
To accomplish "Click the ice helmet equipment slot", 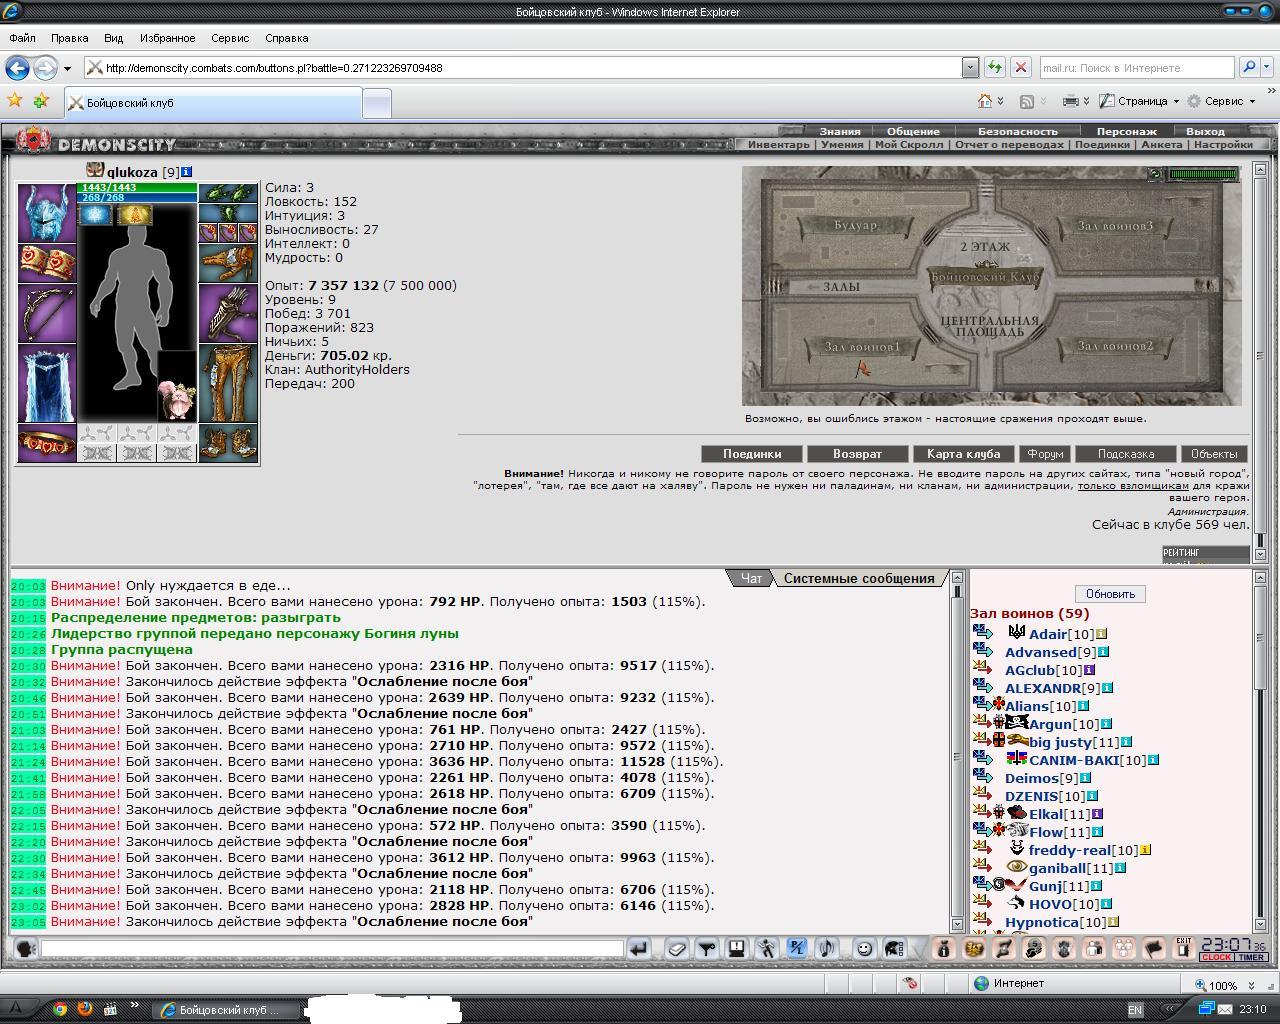I will click(x=47, y=212).
